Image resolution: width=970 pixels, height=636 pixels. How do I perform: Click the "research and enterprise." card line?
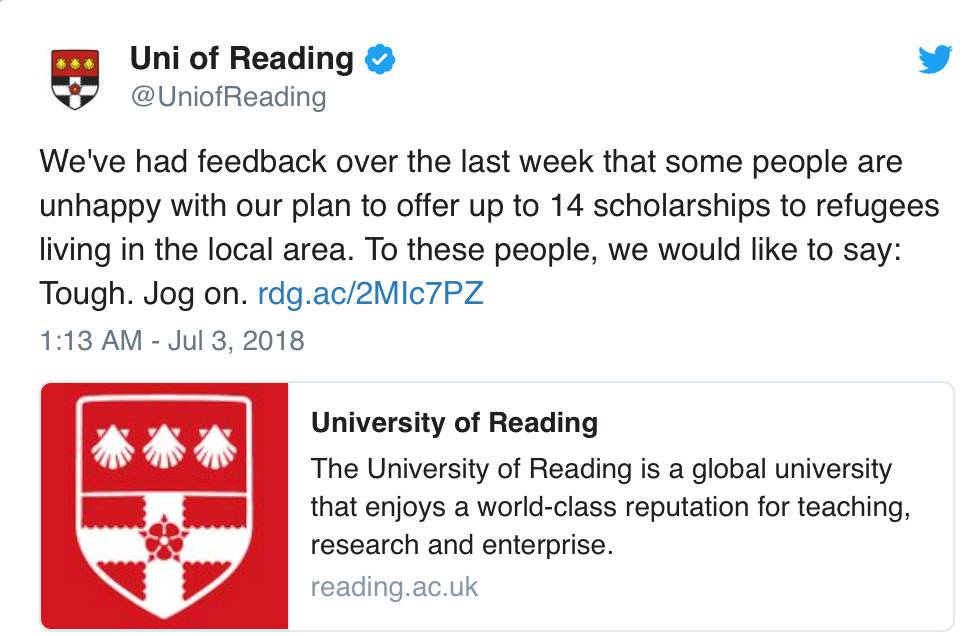click(x=462, y=545)
